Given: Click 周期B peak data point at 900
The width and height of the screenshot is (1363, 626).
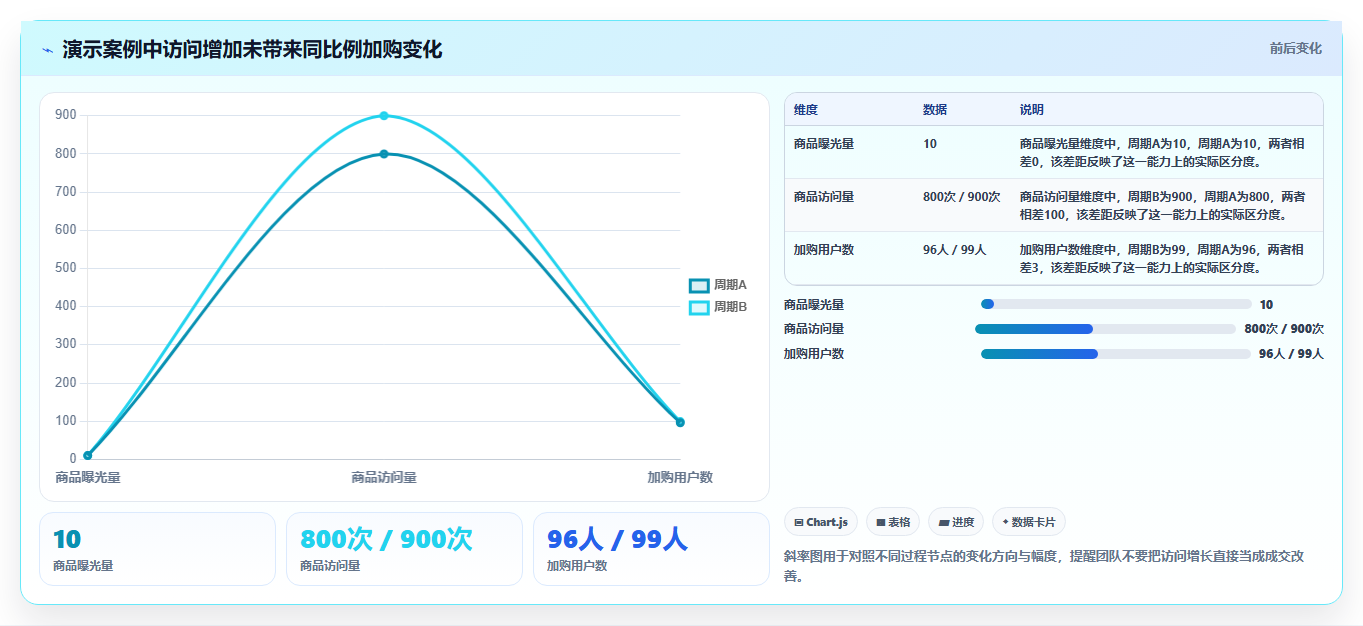Looking at the screenshot, I should point(384,116).
